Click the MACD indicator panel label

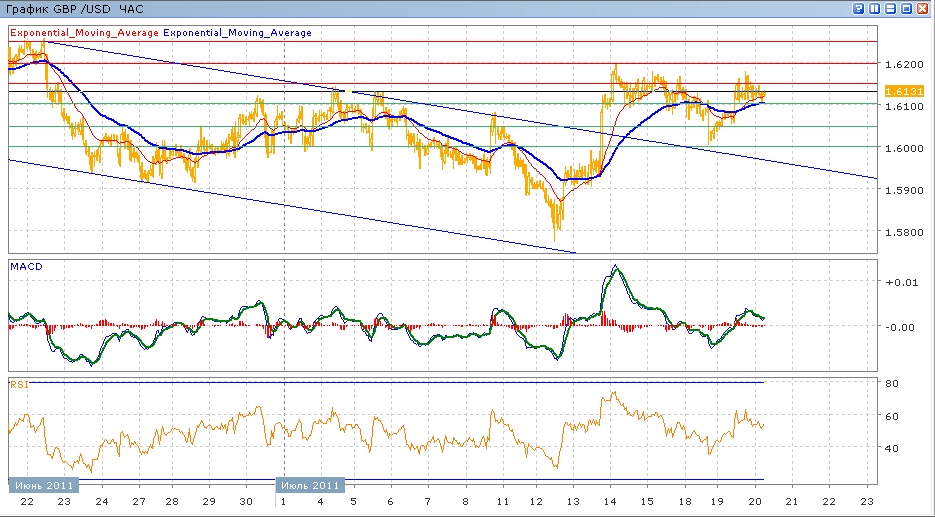[25, 267]
